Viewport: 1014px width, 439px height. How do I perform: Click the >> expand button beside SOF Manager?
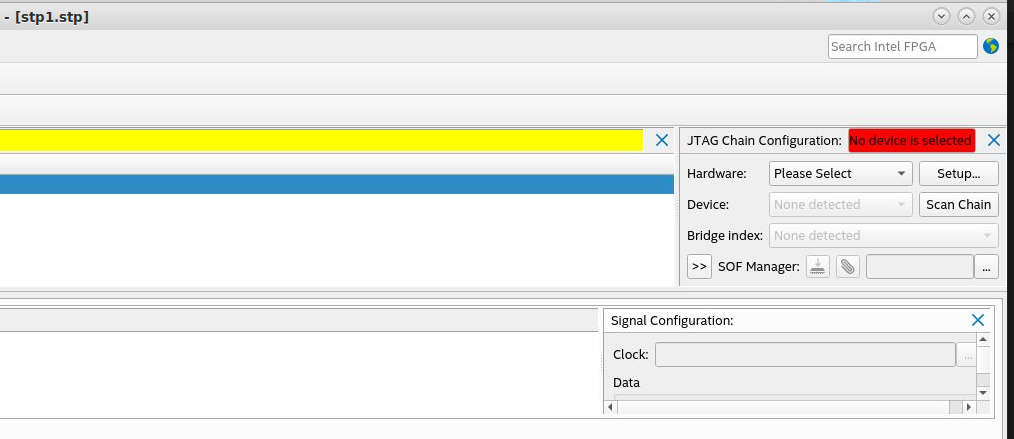pyautogui.click(x=699, y=267)
